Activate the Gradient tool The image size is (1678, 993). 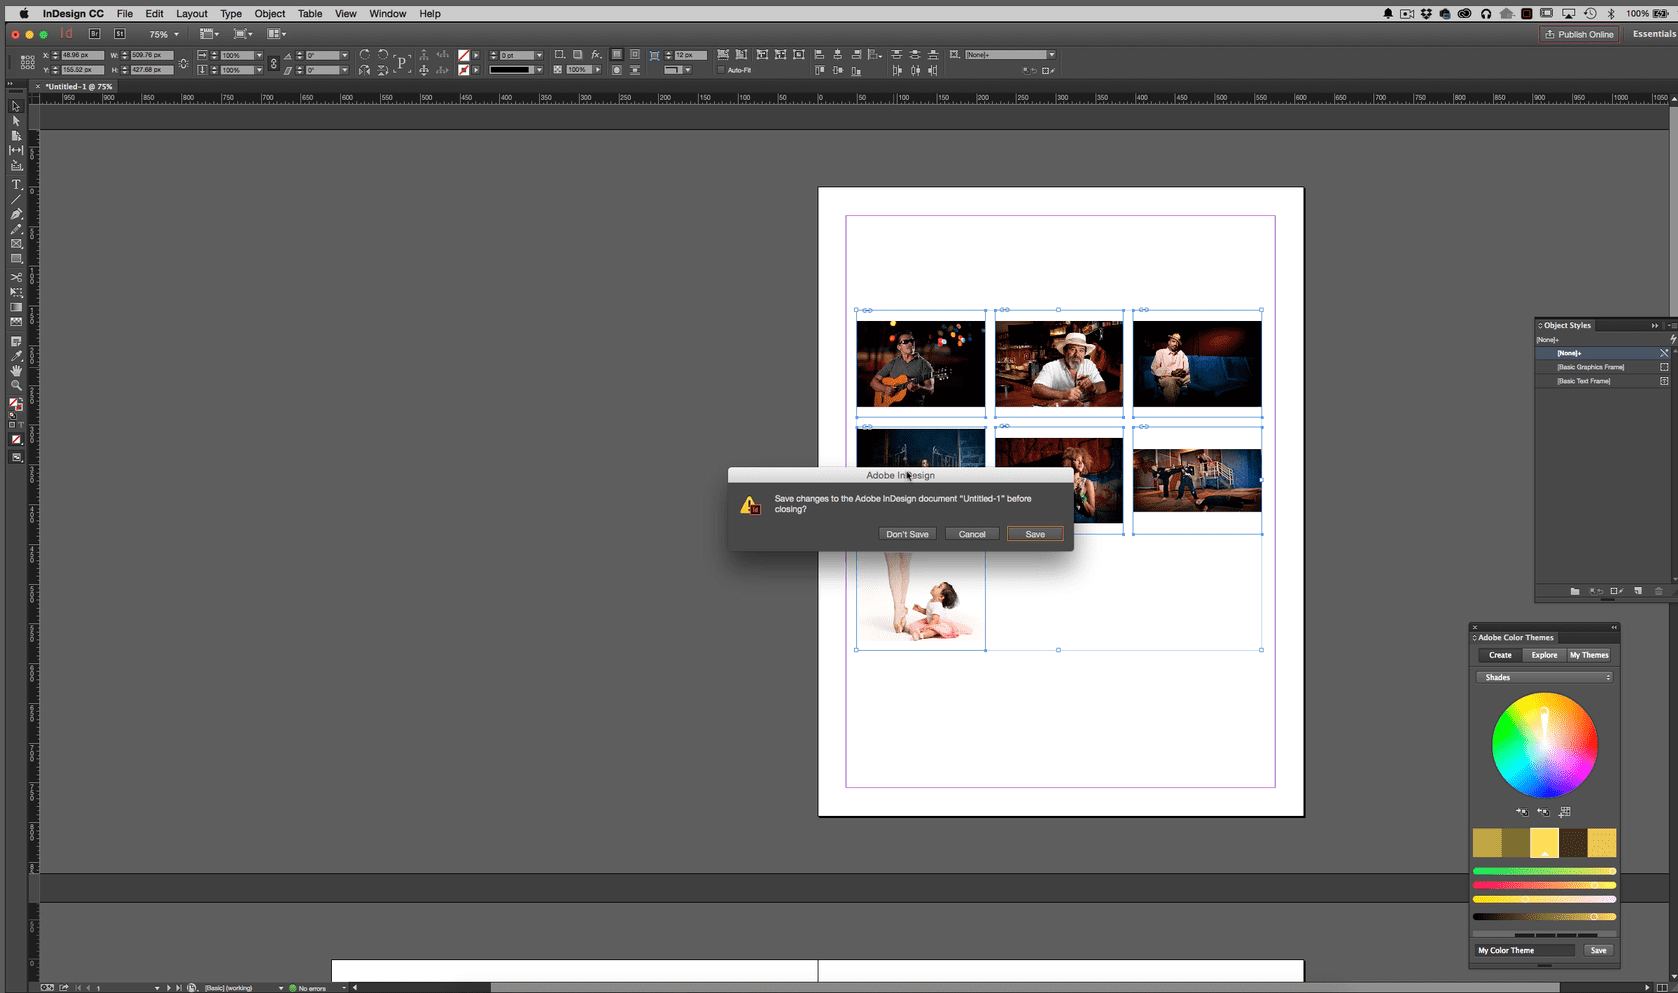pyautogui.click(x=15, y=305)
